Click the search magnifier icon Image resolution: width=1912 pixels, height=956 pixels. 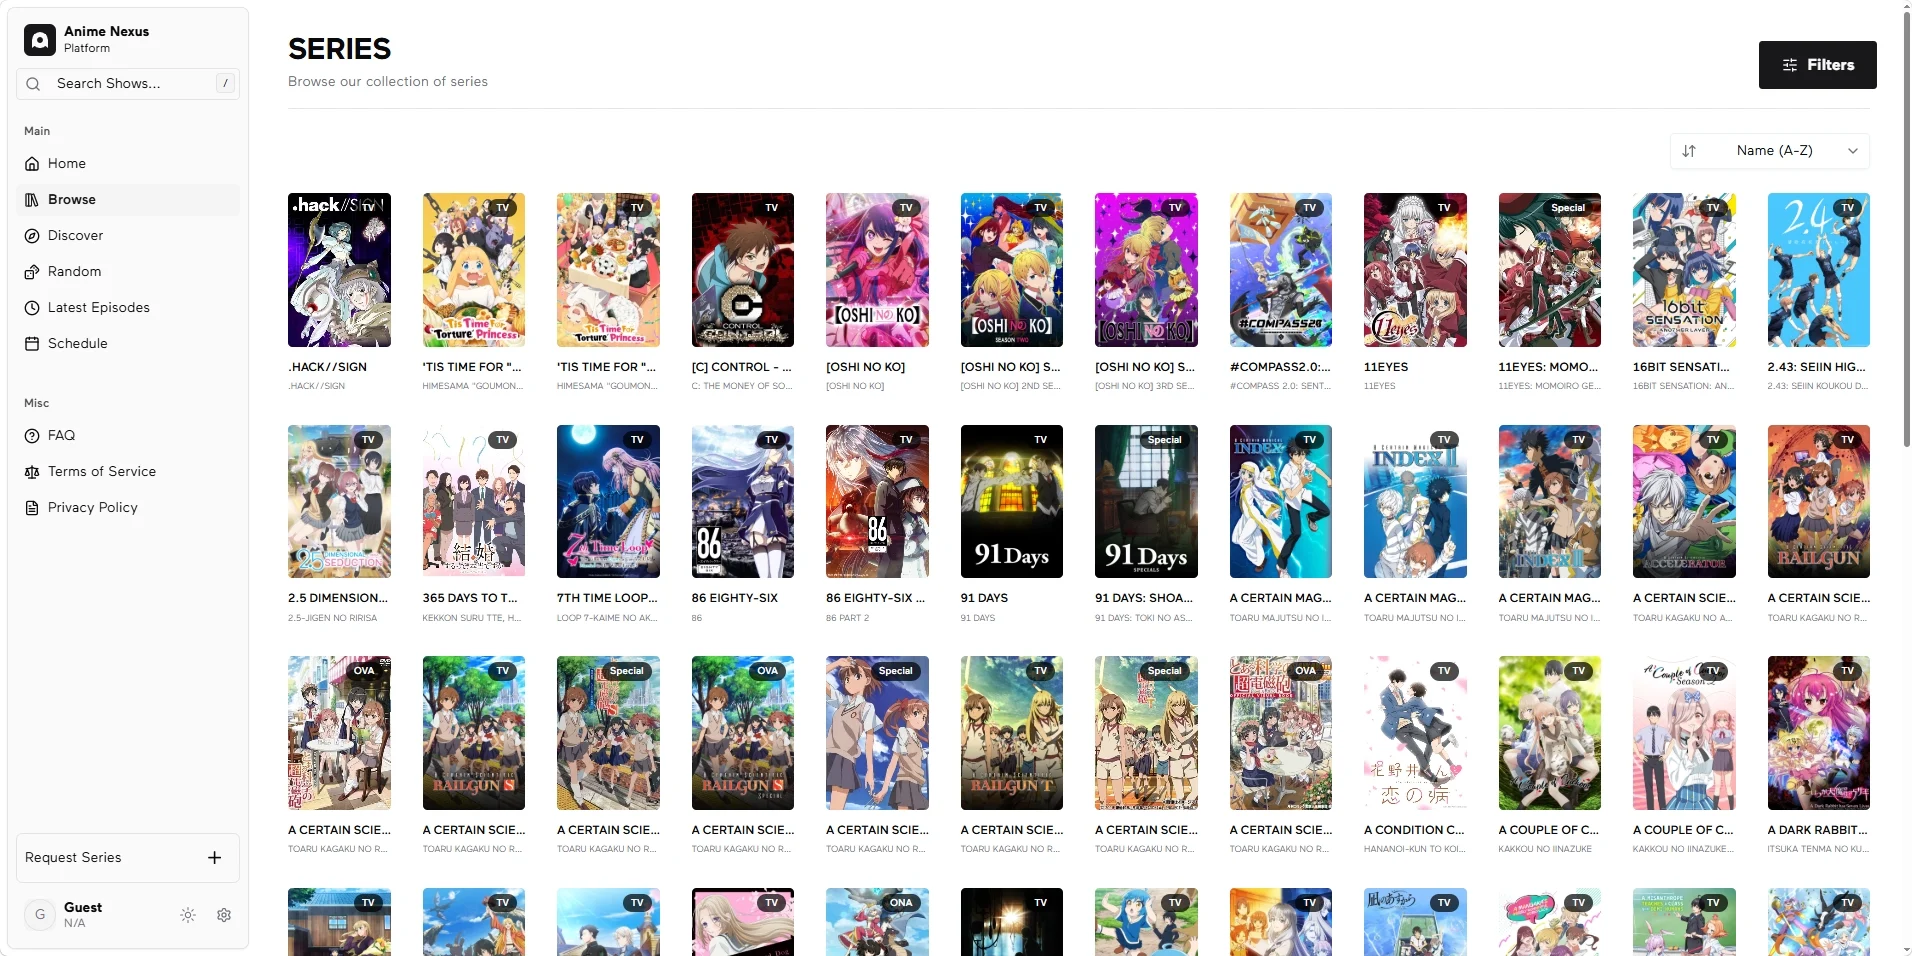coord(33,84)
